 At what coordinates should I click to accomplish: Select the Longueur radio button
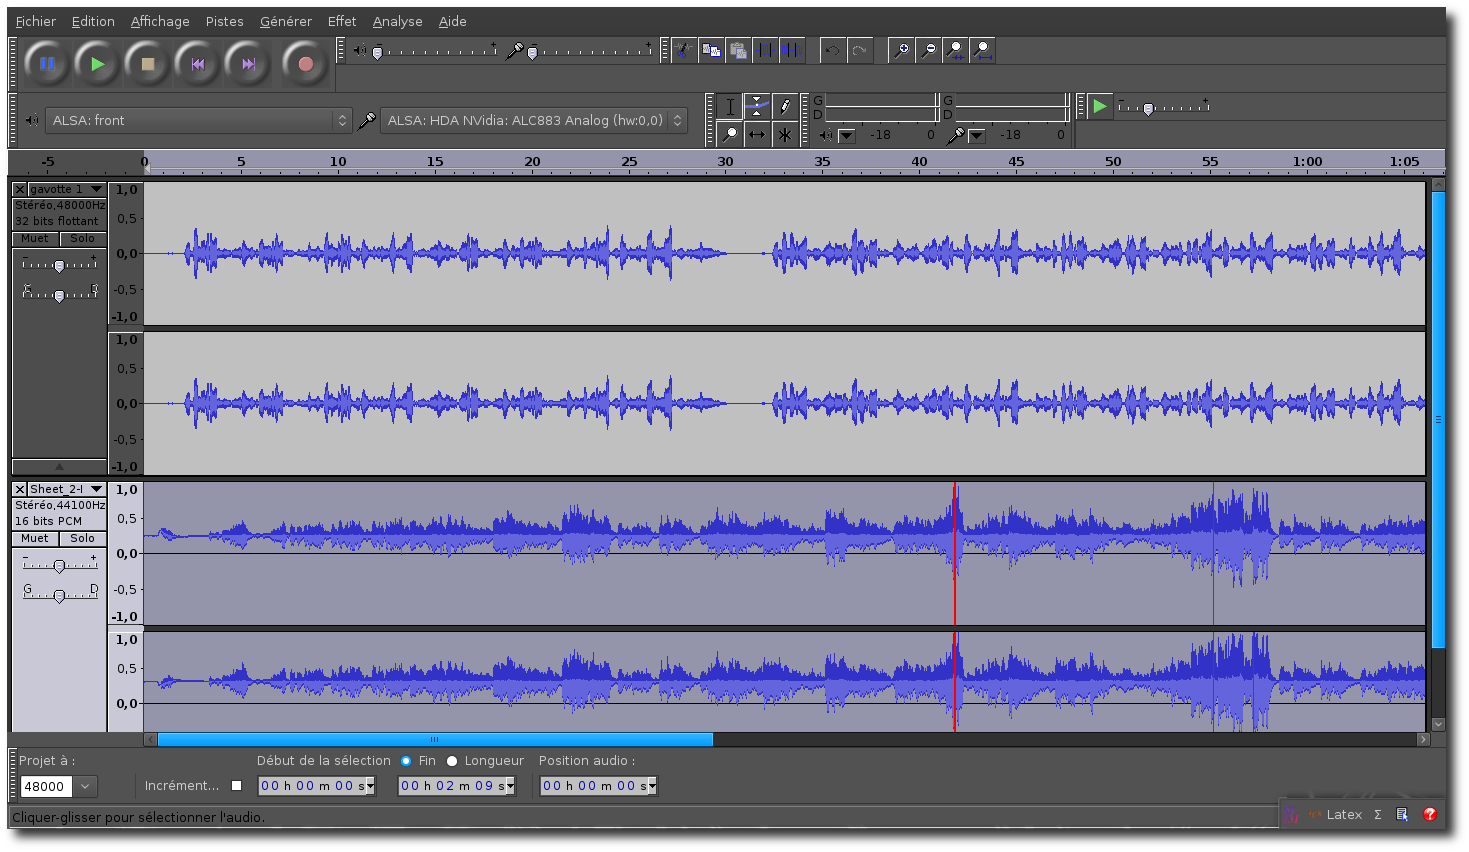452,761
